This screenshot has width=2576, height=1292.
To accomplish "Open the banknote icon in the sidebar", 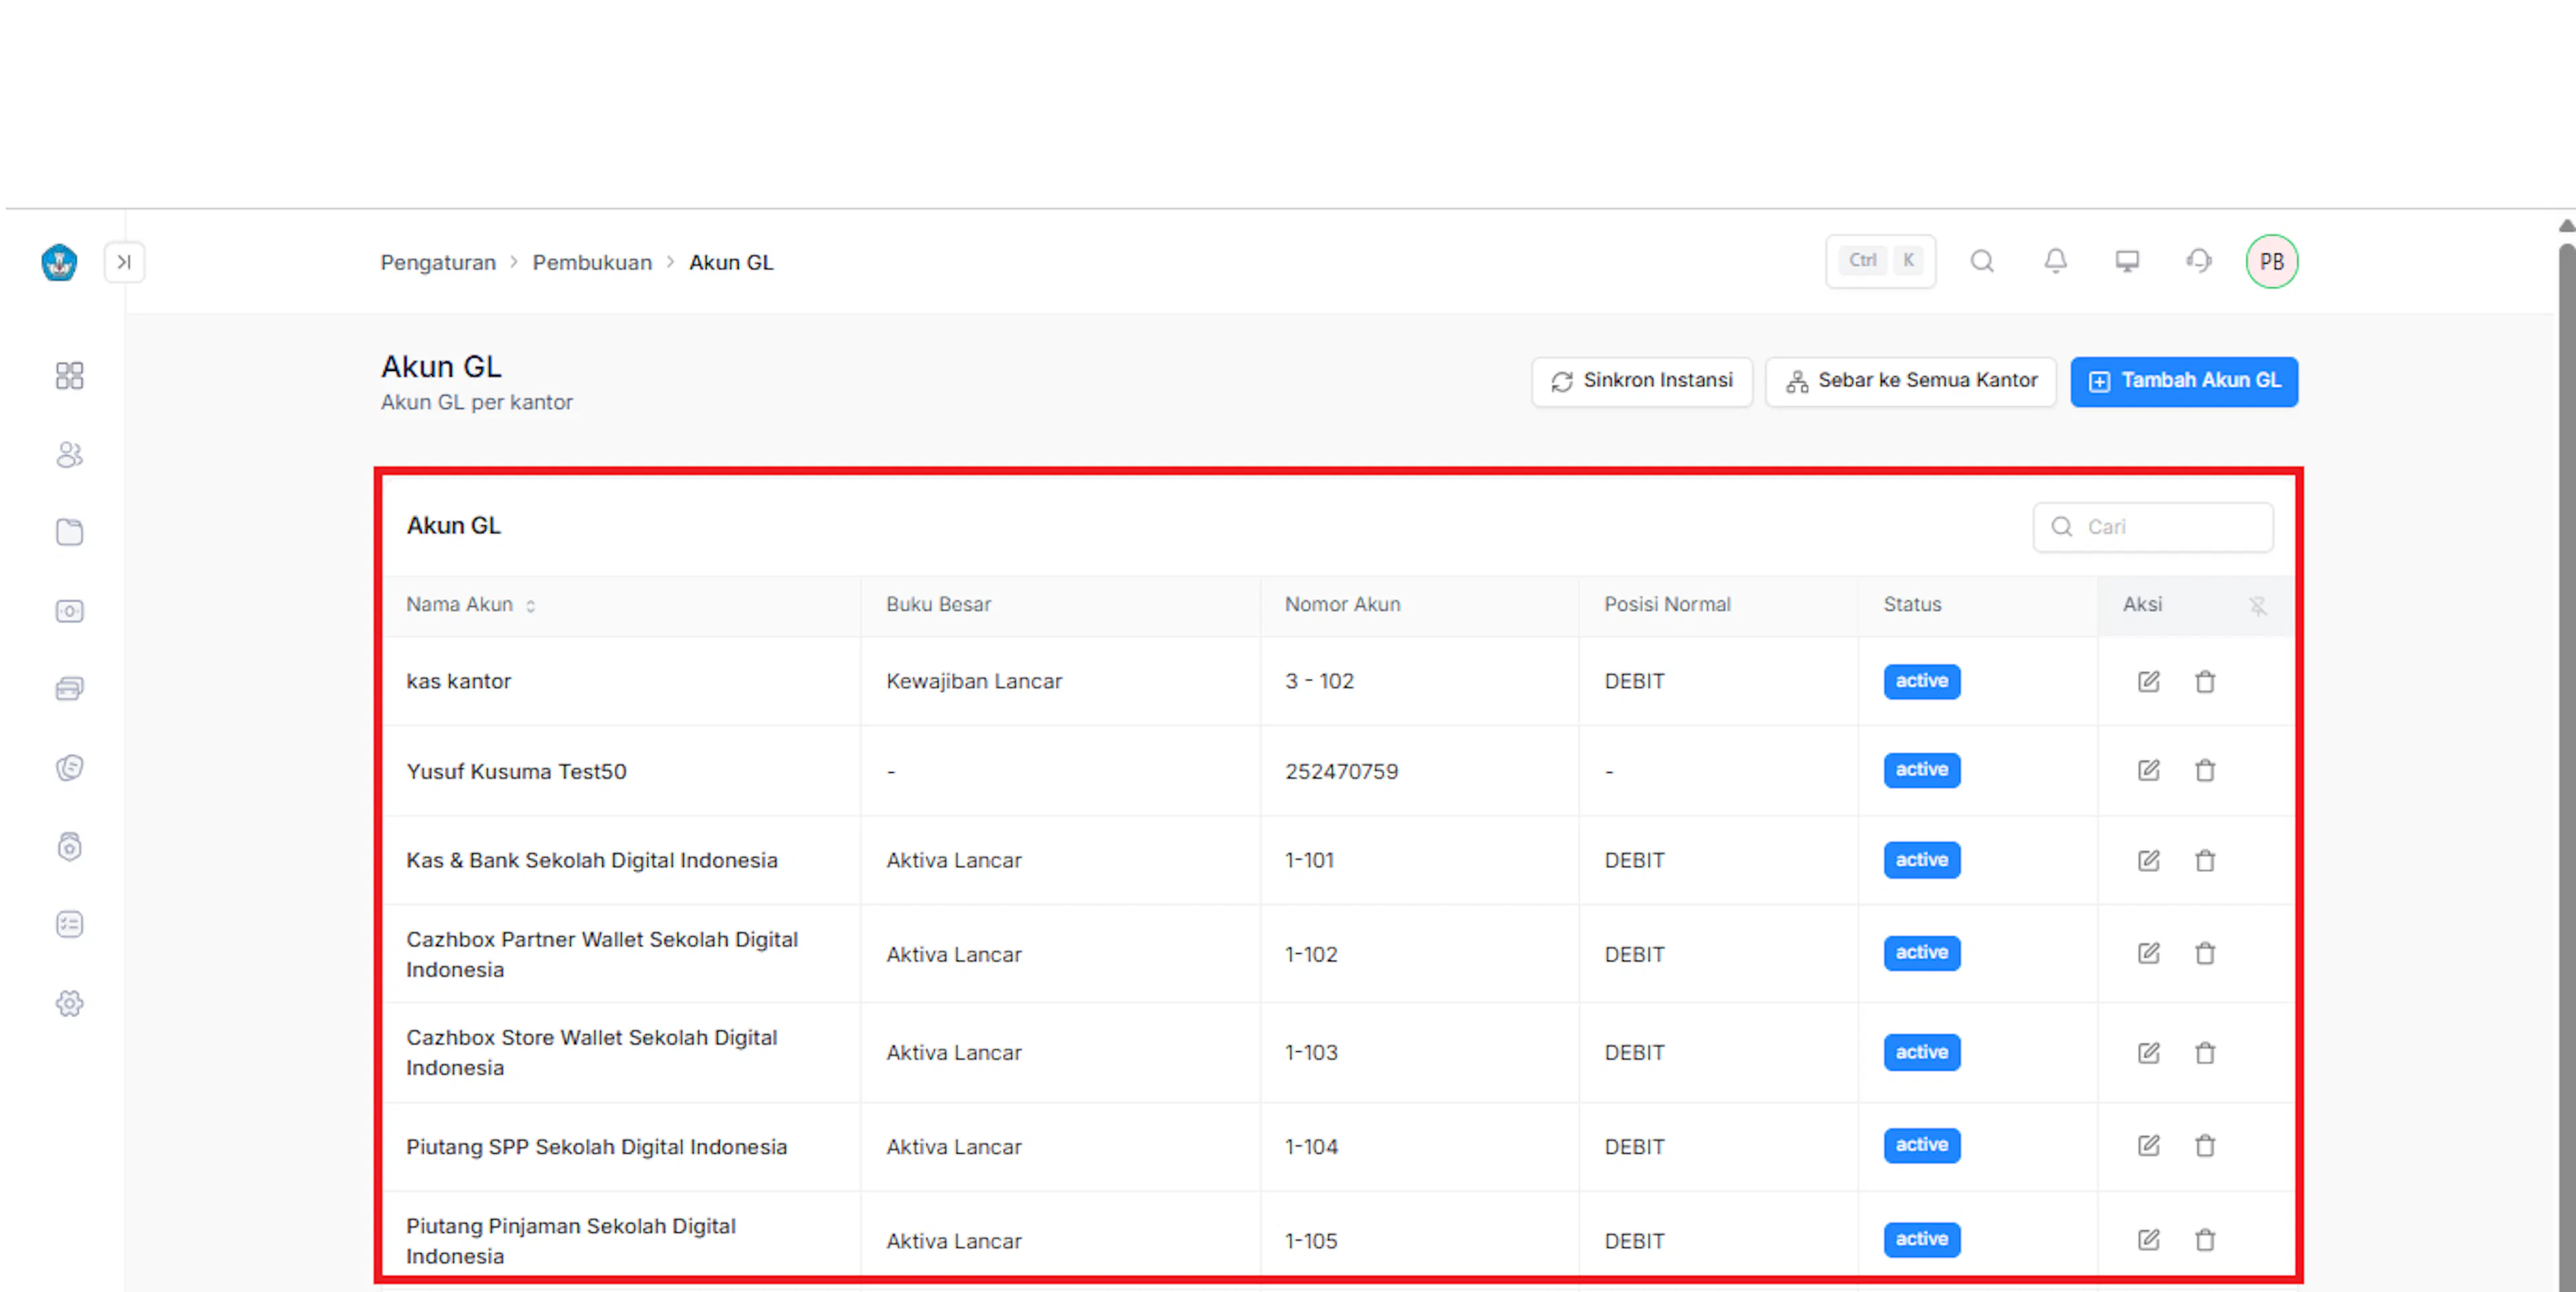I will 69,611.
